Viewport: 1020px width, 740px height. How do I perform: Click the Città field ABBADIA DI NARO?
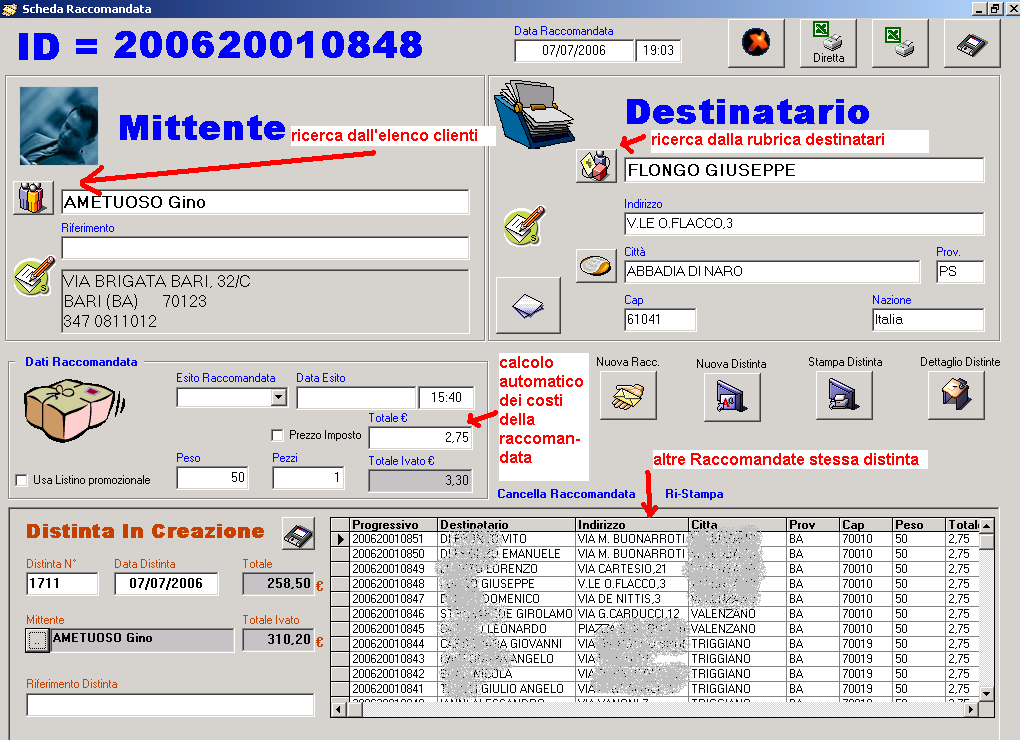(x=772, y=272)
